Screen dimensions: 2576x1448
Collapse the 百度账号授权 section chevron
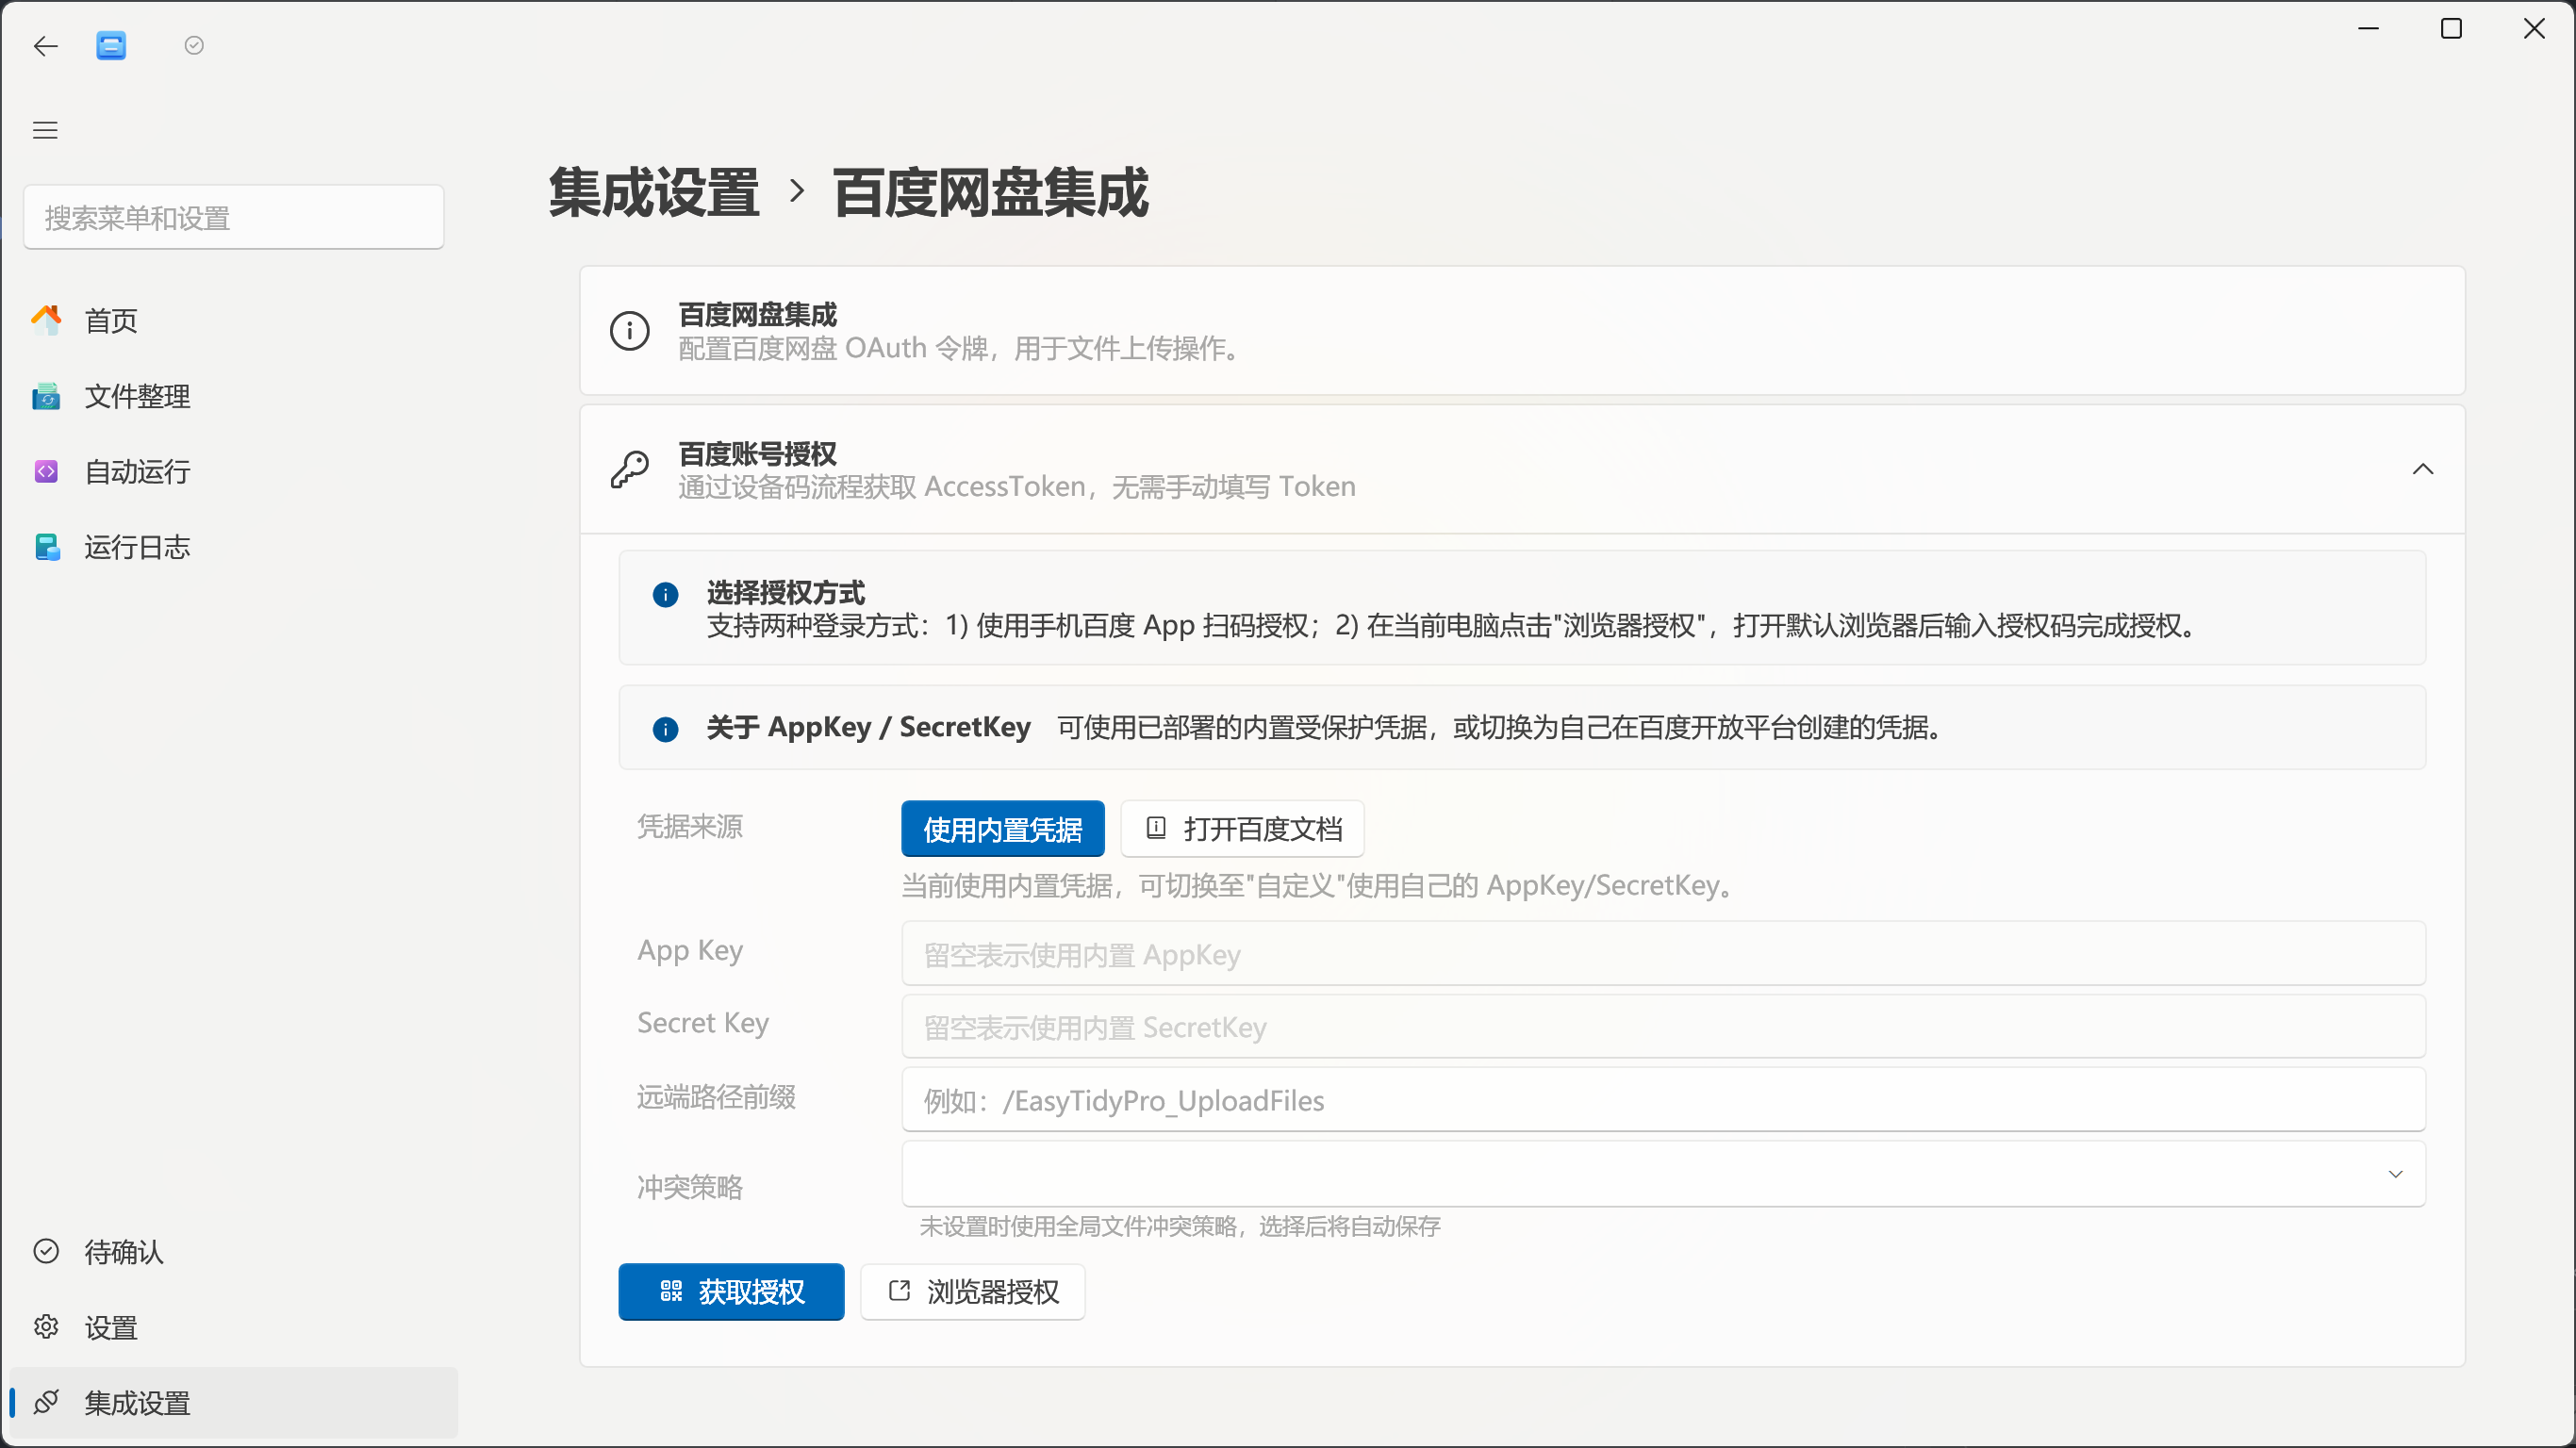pos(2422,469)
